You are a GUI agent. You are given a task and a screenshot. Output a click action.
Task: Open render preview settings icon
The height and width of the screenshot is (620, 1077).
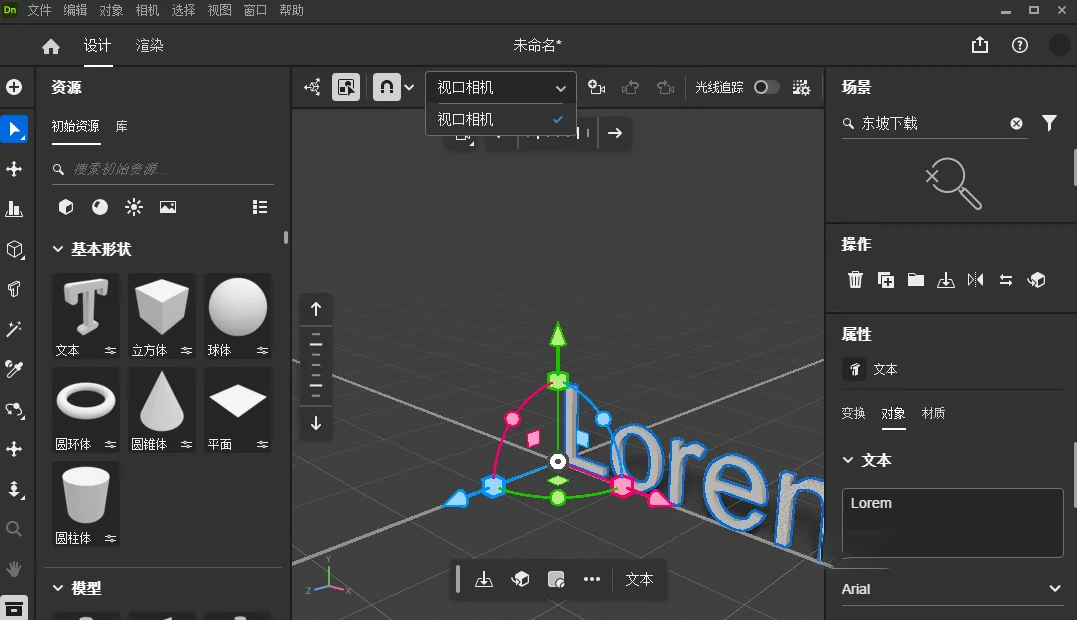[801, 87]
